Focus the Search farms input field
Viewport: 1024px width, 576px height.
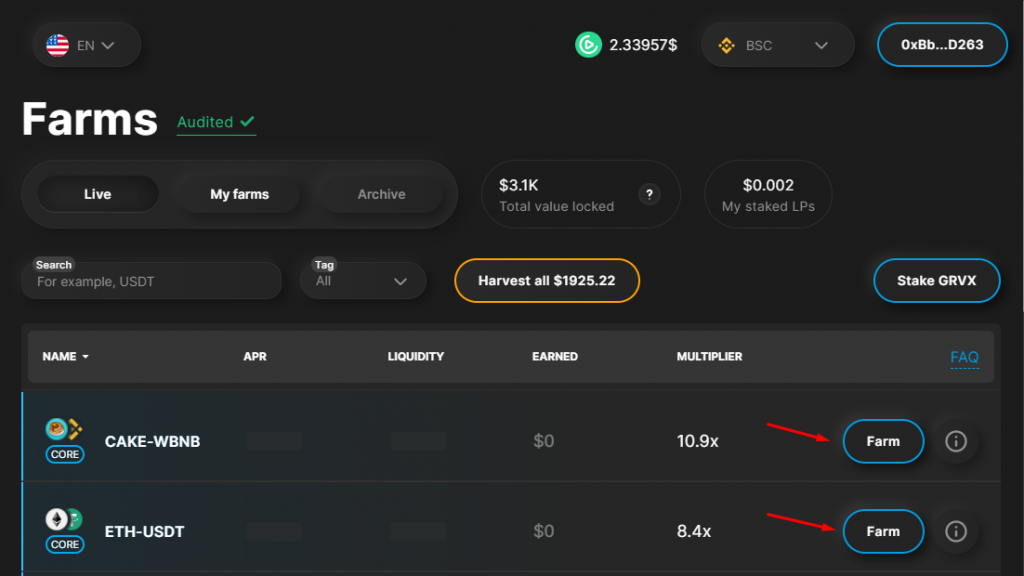click(151, 282)
